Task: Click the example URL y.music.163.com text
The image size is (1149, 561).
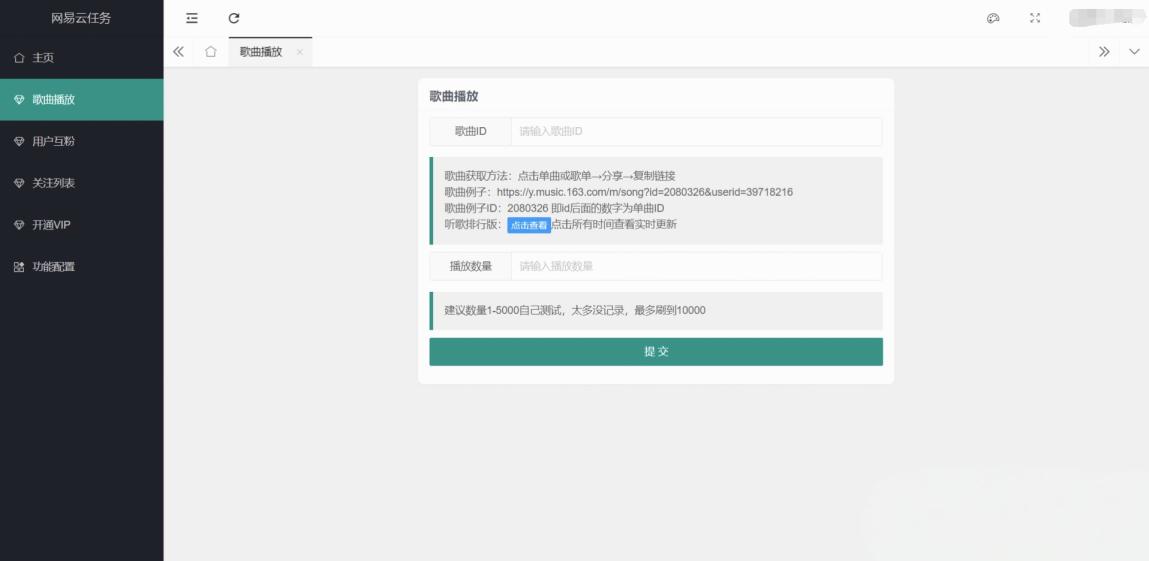Action: [645, 192]
